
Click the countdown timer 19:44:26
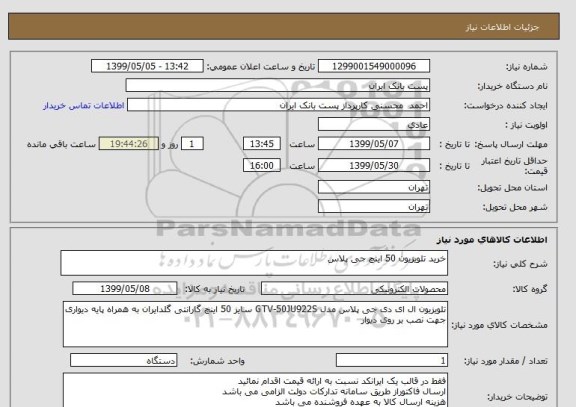tap(129, 144)
